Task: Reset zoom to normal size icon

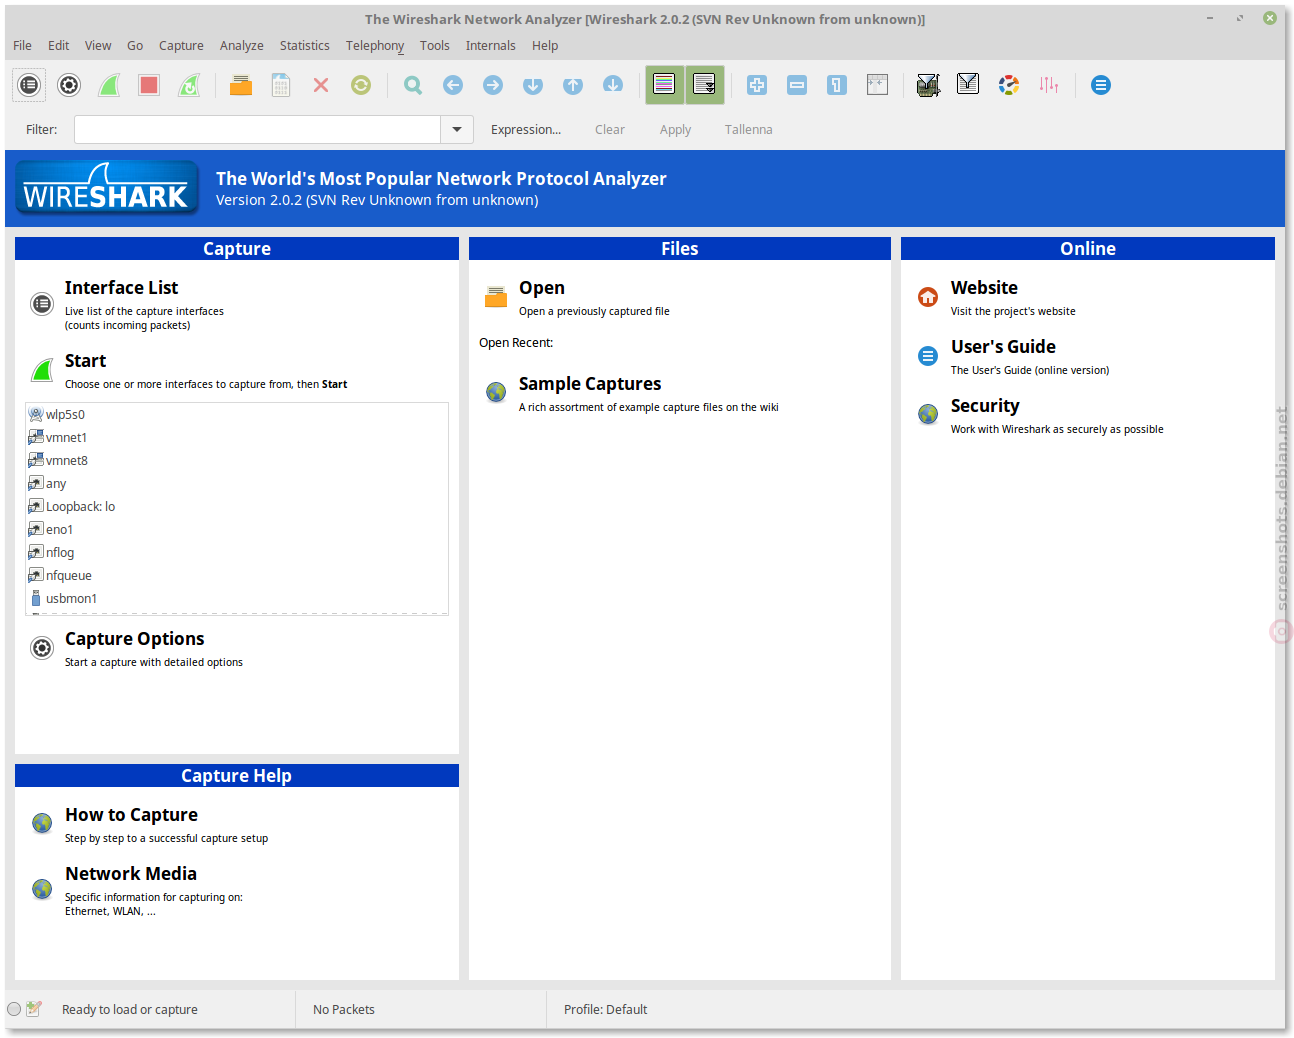Action: pyautogui.click(x=837, y=85)
